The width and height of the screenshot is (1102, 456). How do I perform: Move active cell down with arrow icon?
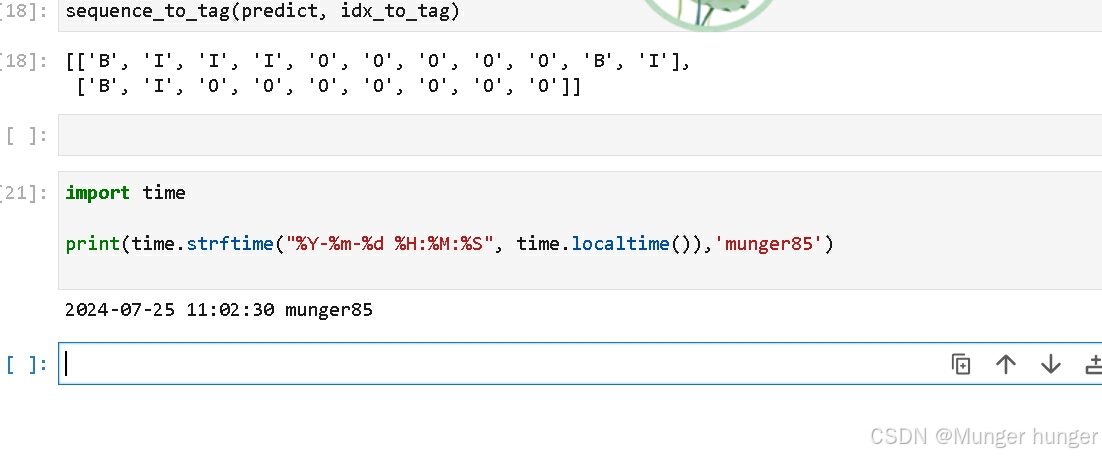pyautogui.click(x=1051, y=364)
